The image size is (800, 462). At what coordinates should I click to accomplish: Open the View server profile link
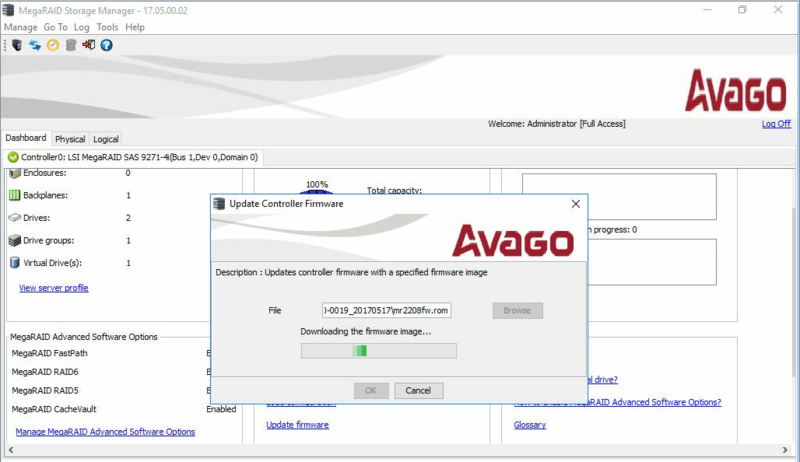coord(54,288)
